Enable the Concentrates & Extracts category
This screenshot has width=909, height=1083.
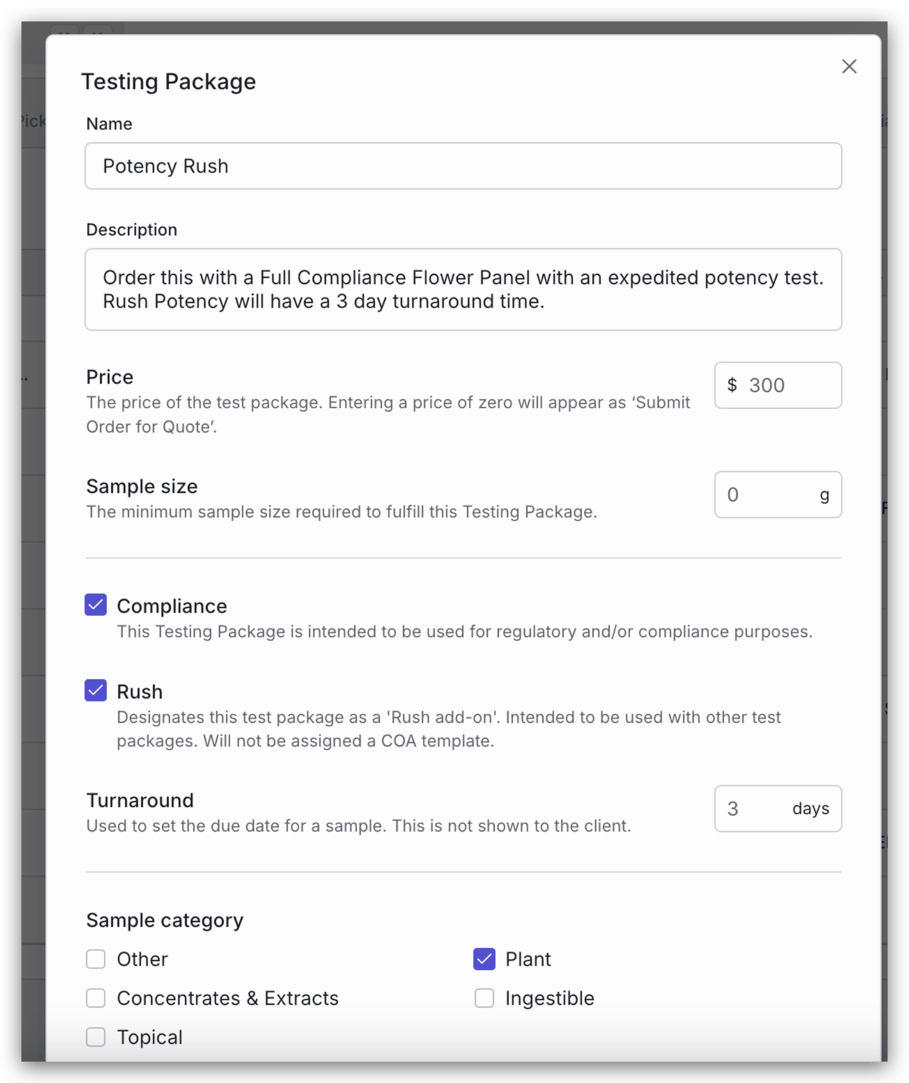click(95, 997)
